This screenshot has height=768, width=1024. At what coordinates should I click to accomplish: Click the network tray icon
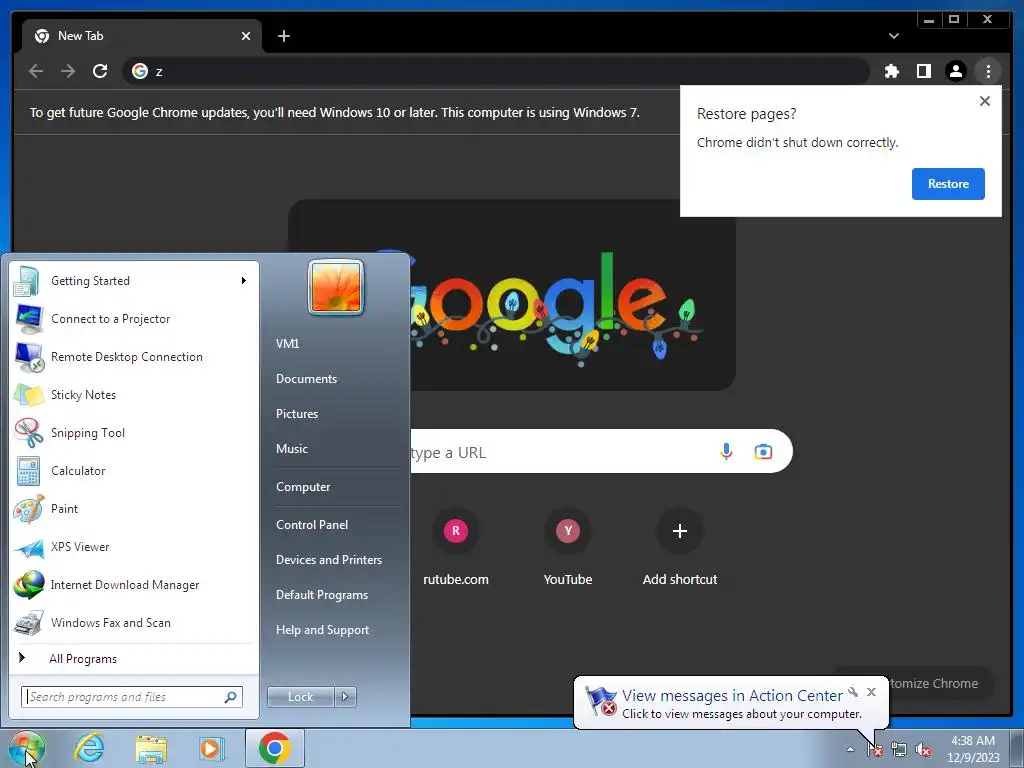(x=899, y=749)
